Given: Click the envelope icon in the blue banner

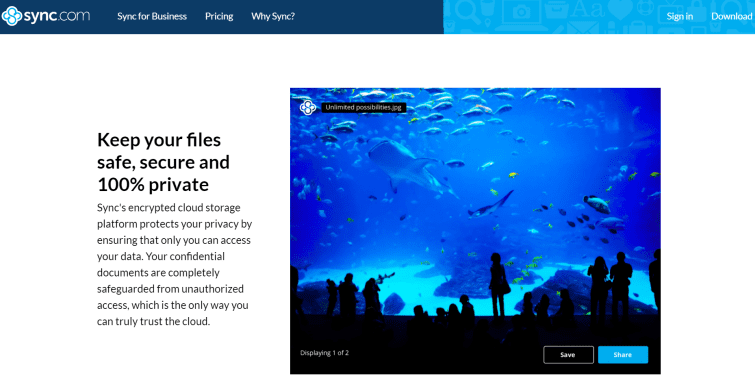Looking at the screenshot, I should [583, 28].
